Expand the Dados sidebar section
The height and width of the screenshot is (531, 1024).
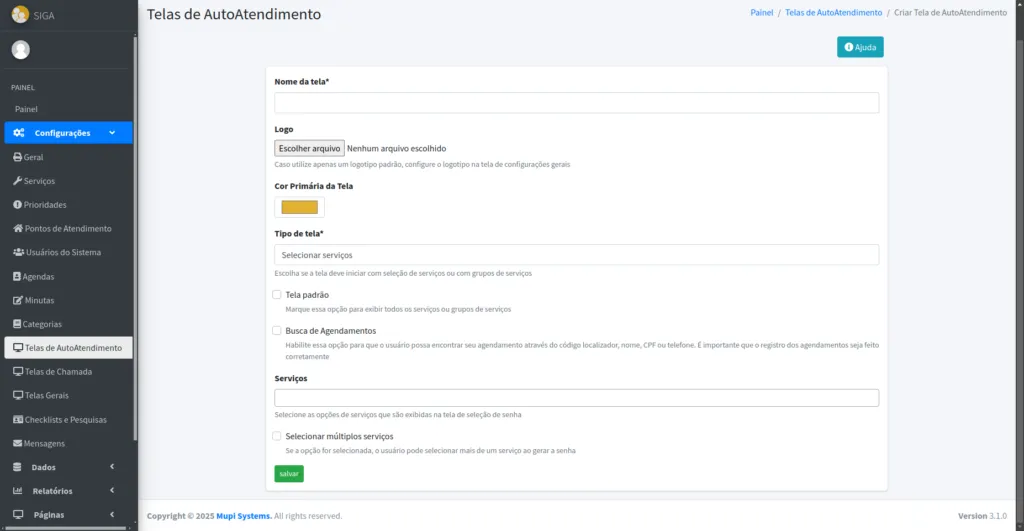pos(66,467)
